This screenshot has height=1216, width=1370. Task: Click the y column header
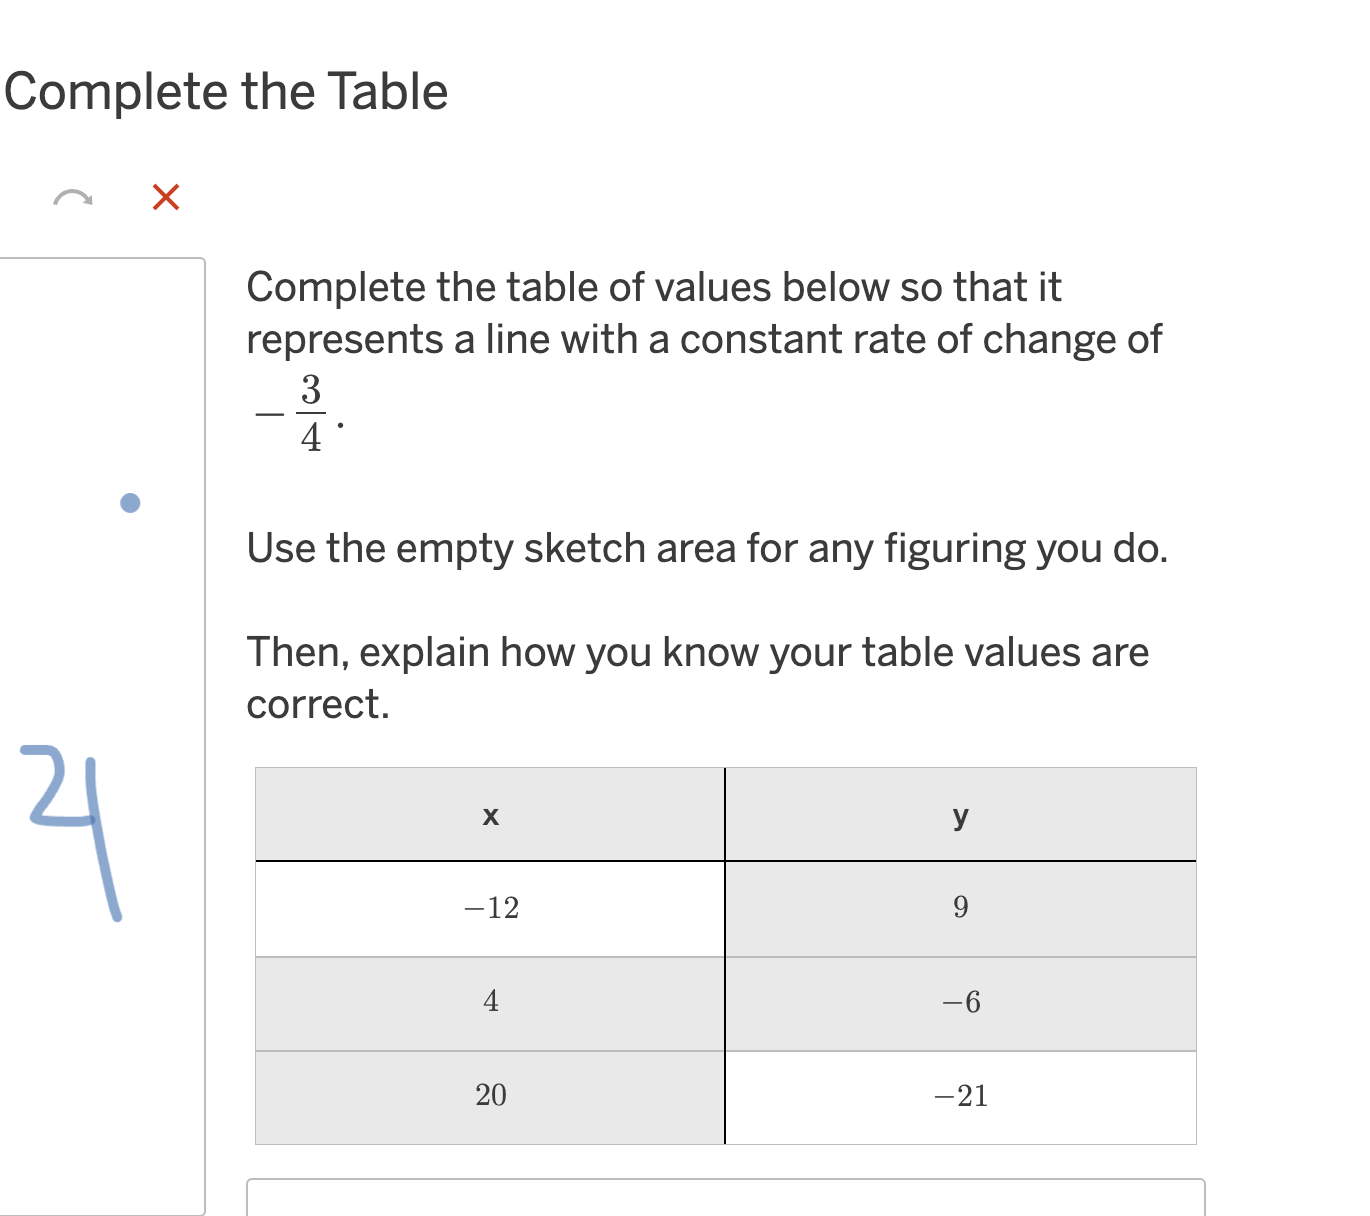[x=961, y=814]
